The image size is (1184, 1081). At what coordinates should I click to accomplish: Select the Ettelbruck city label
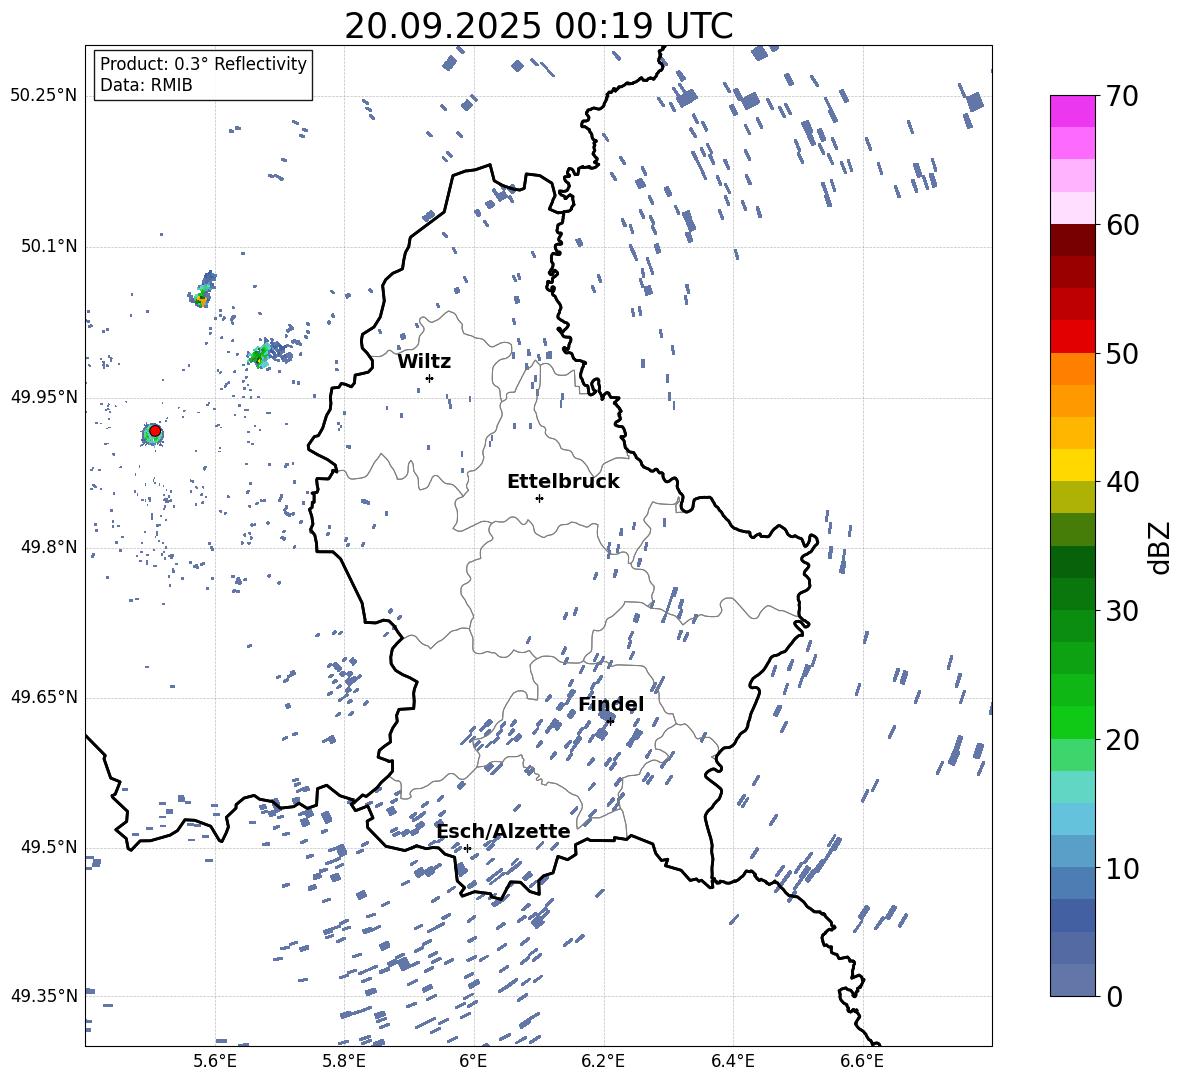click(x=563, y=482)
